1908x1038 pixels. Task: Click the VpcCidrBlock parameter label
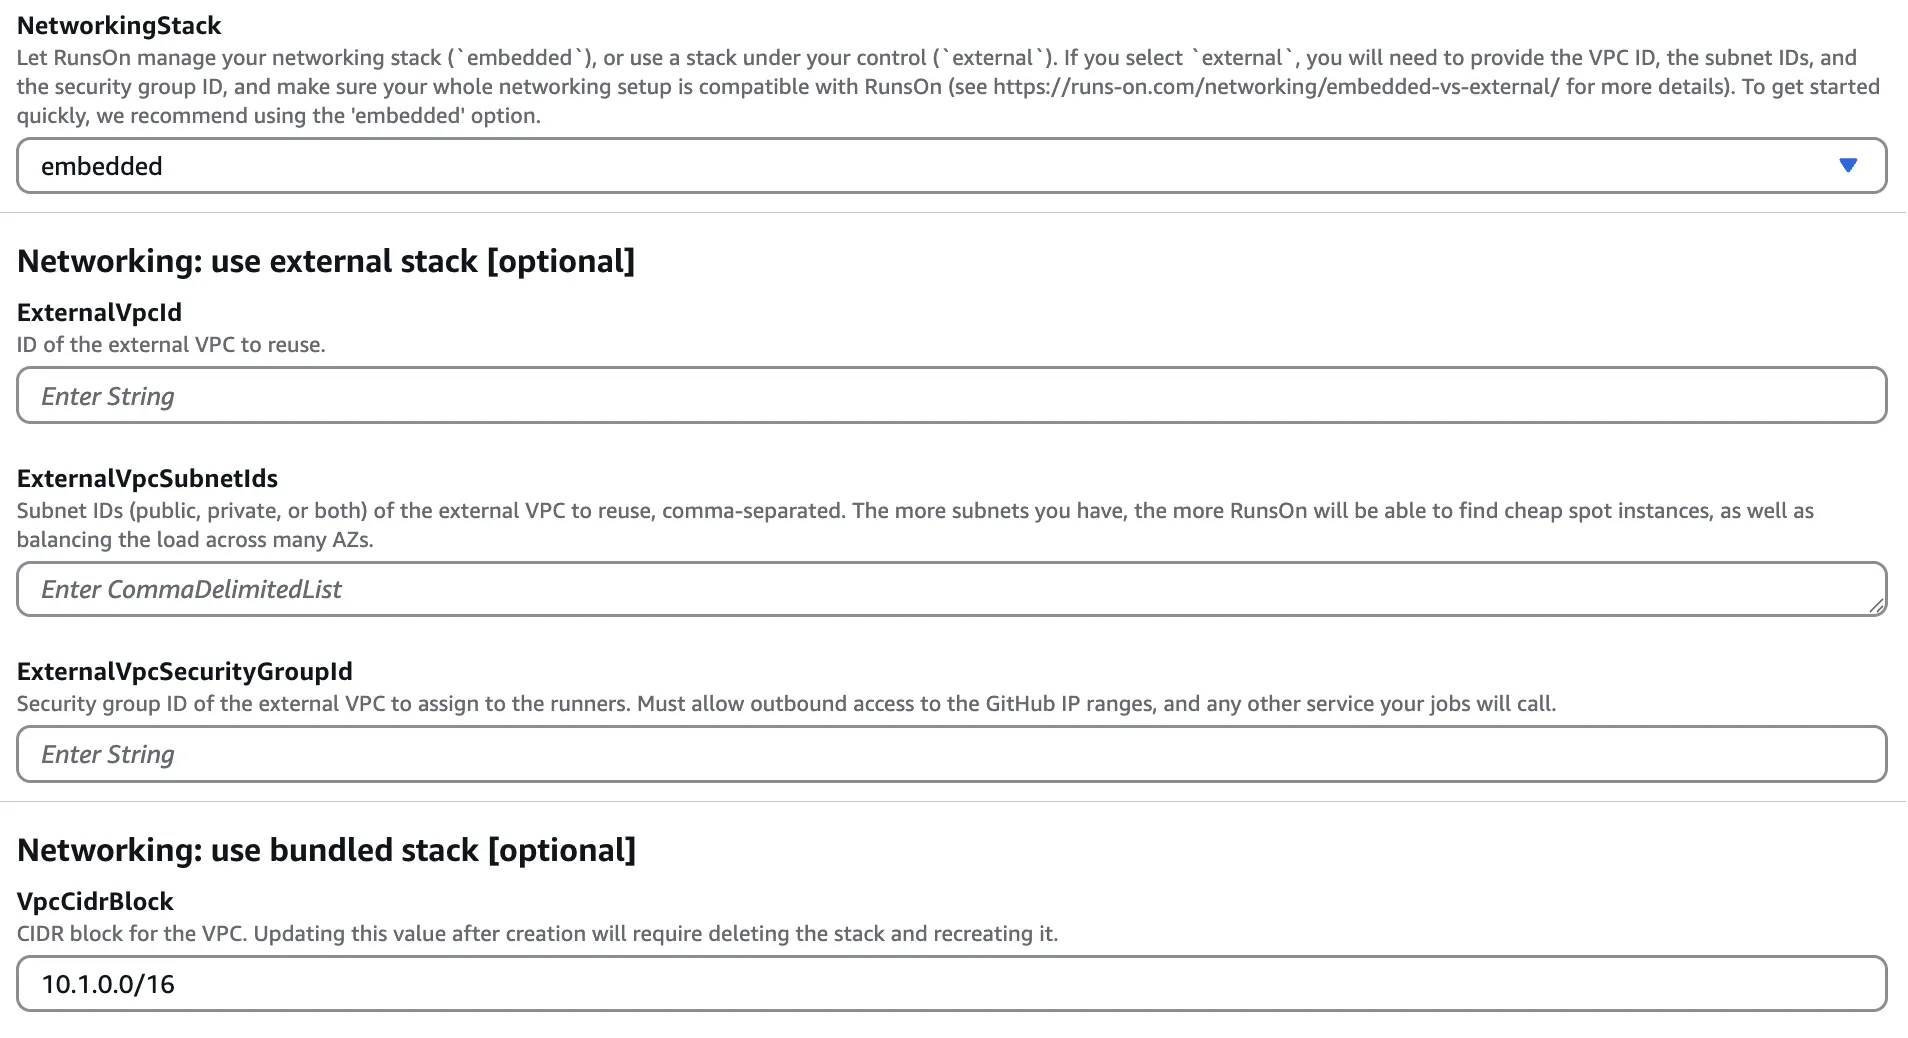pos(95,901)
